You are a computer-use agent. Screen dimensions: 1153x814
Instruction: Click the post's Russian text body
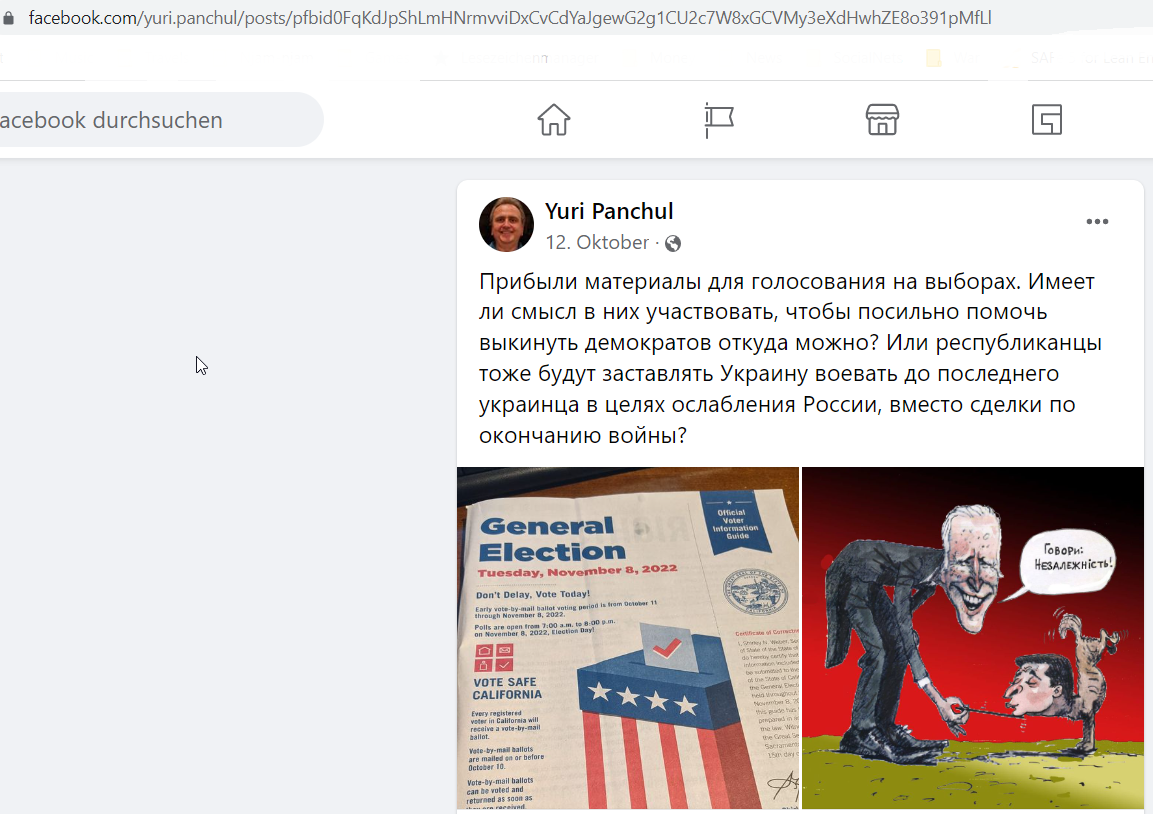click(790, 358)
